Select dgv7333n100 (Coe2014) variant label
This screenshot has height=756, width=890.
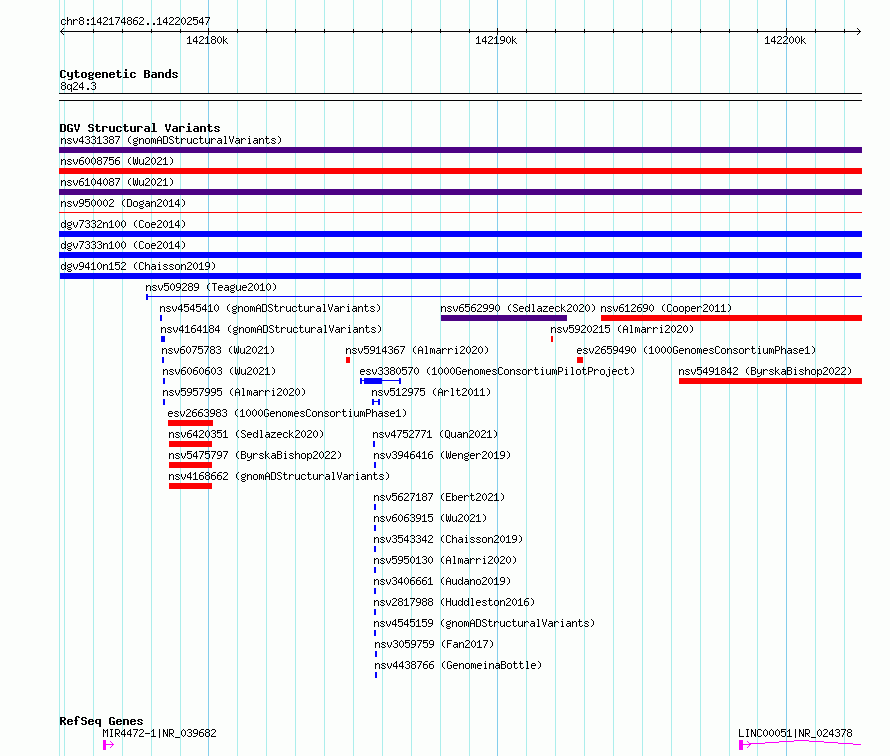click(123, 245)
